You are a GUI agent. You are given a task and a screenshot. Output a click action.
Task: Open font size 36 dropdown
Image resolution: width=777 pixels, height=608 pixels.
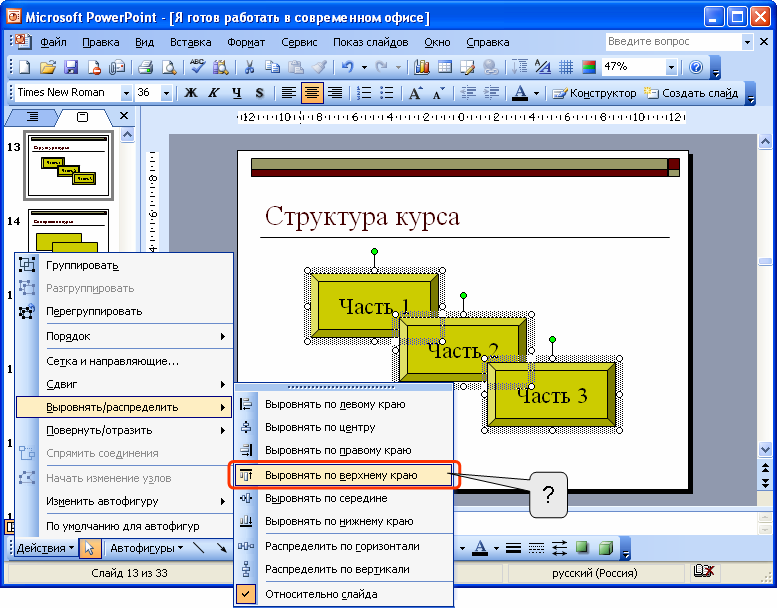point(166,93)
